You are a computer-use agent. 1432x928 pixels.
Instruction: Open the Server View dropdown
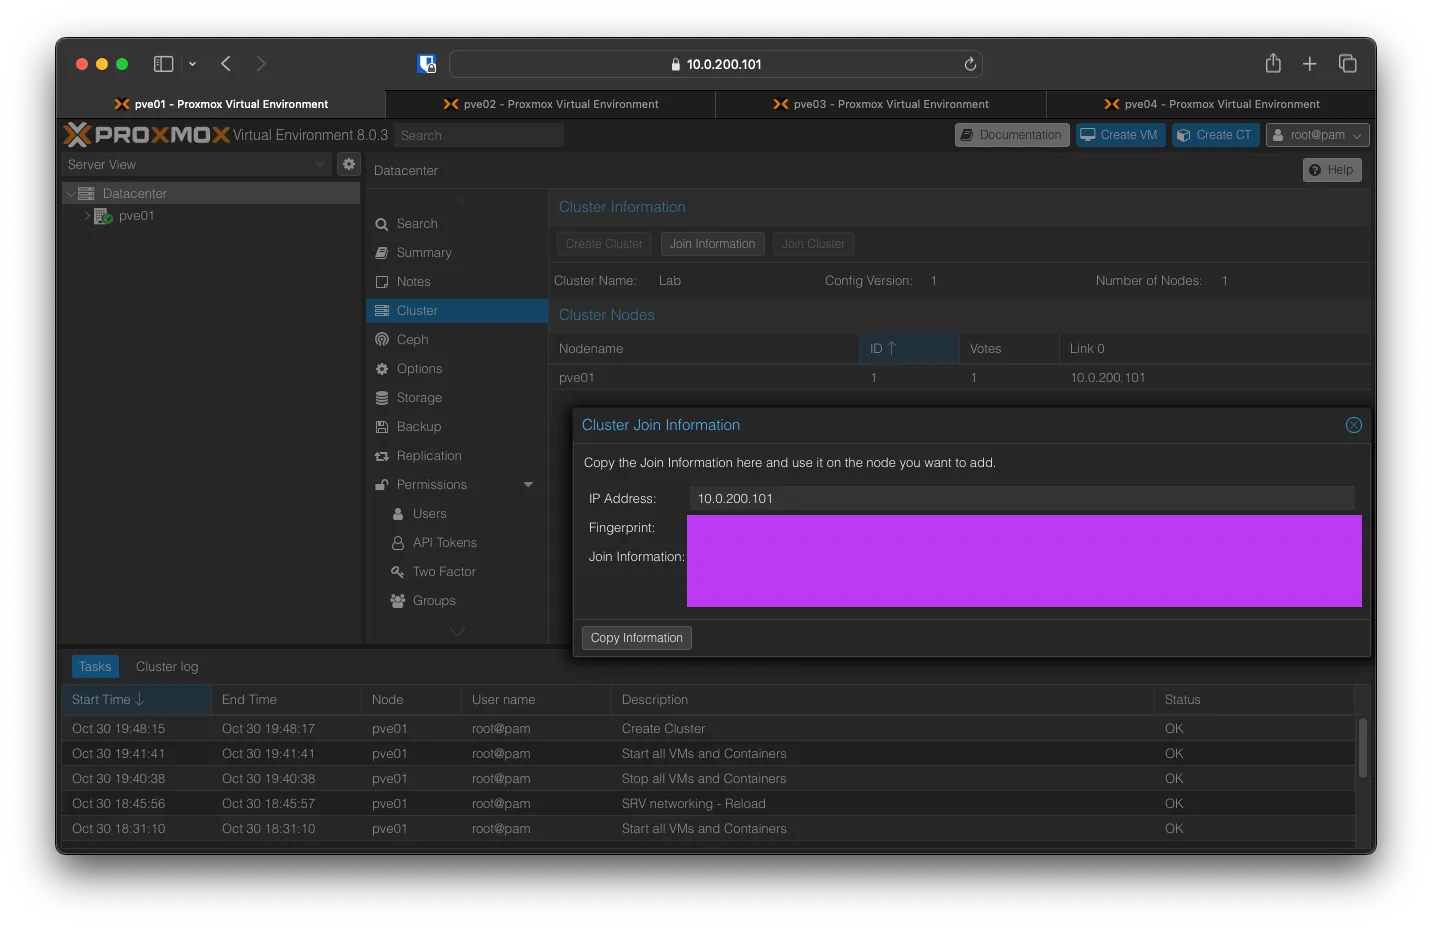pos(196,164)
